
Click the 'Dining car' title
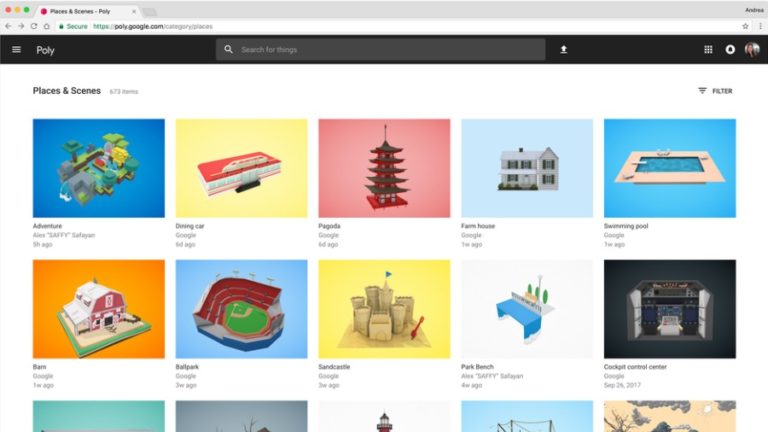click(190, 226)
